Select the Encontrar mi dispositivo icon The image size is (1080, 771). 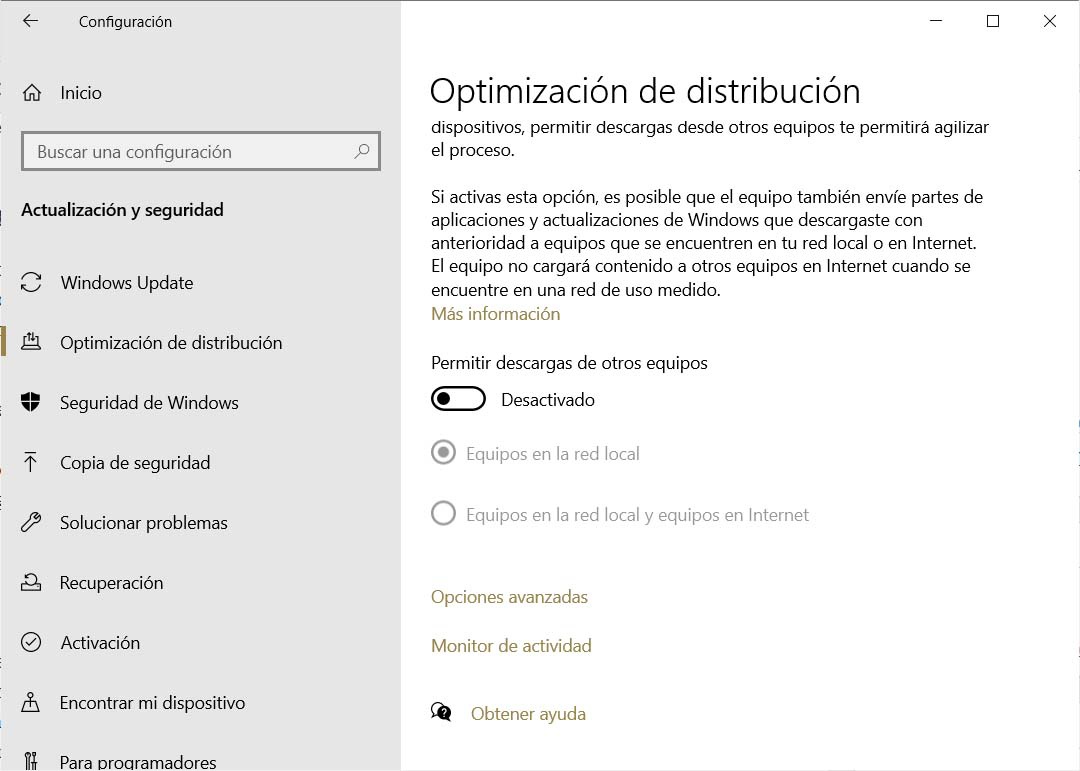click(x=32, y=702)
